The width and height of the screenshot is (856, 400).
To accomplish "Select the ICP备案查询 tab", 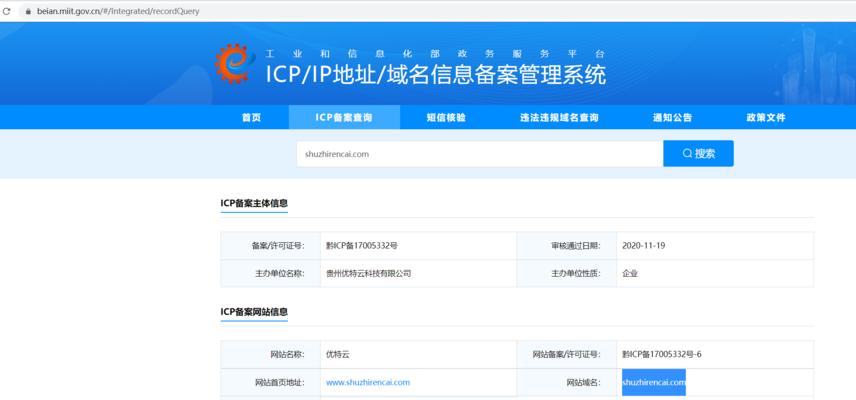I will 344,117.
